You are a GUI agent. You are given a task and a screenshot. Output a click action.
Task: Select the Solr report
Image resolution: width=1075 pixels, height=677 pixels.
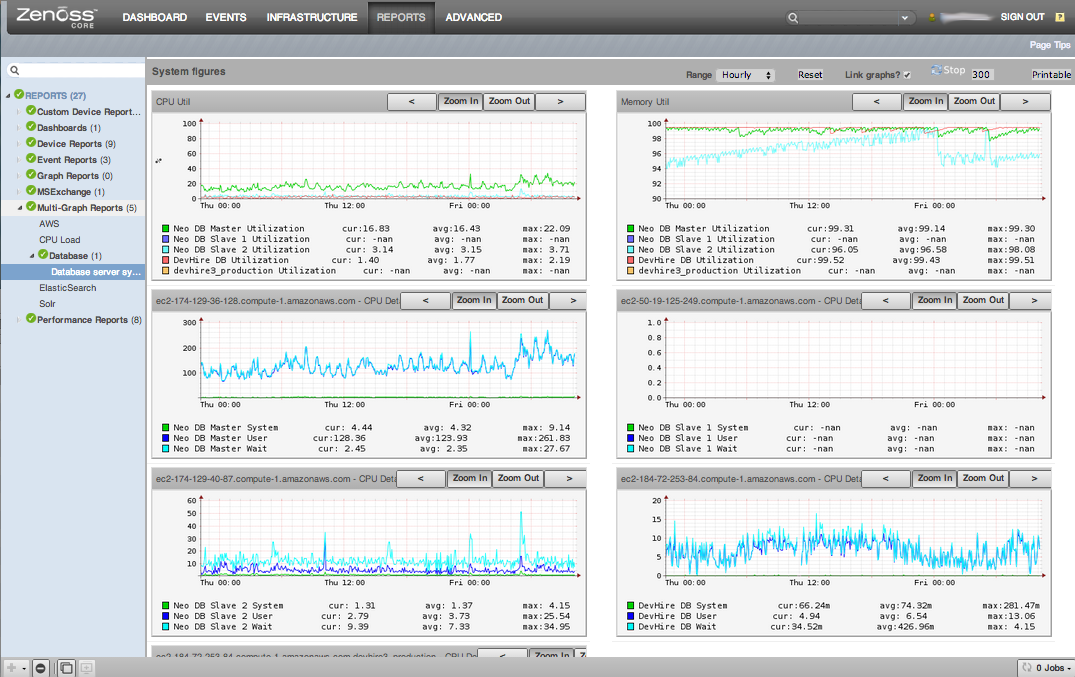coord(47,303)
